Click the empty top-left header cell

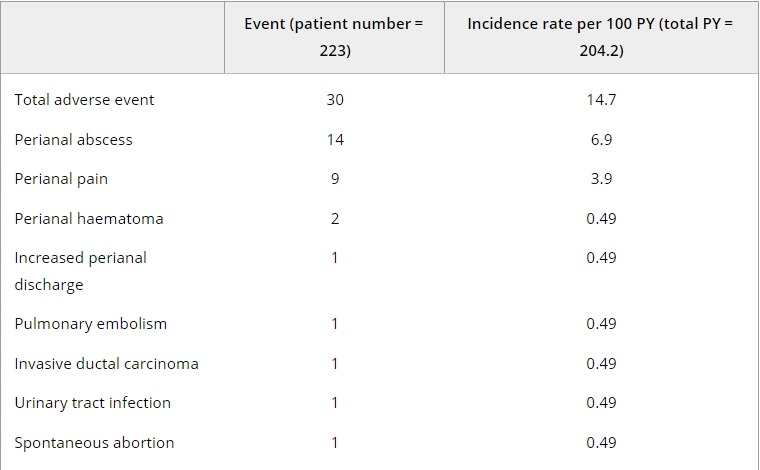click(x=112, y=37)
